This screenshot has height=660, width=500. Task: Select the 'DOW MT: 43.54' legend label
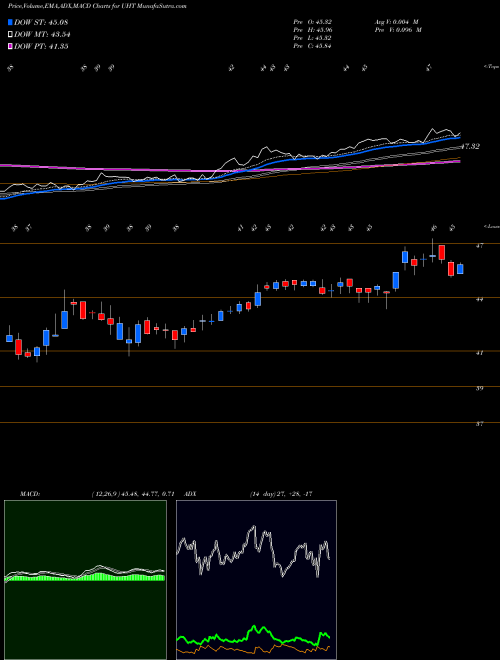pos(42,34)
